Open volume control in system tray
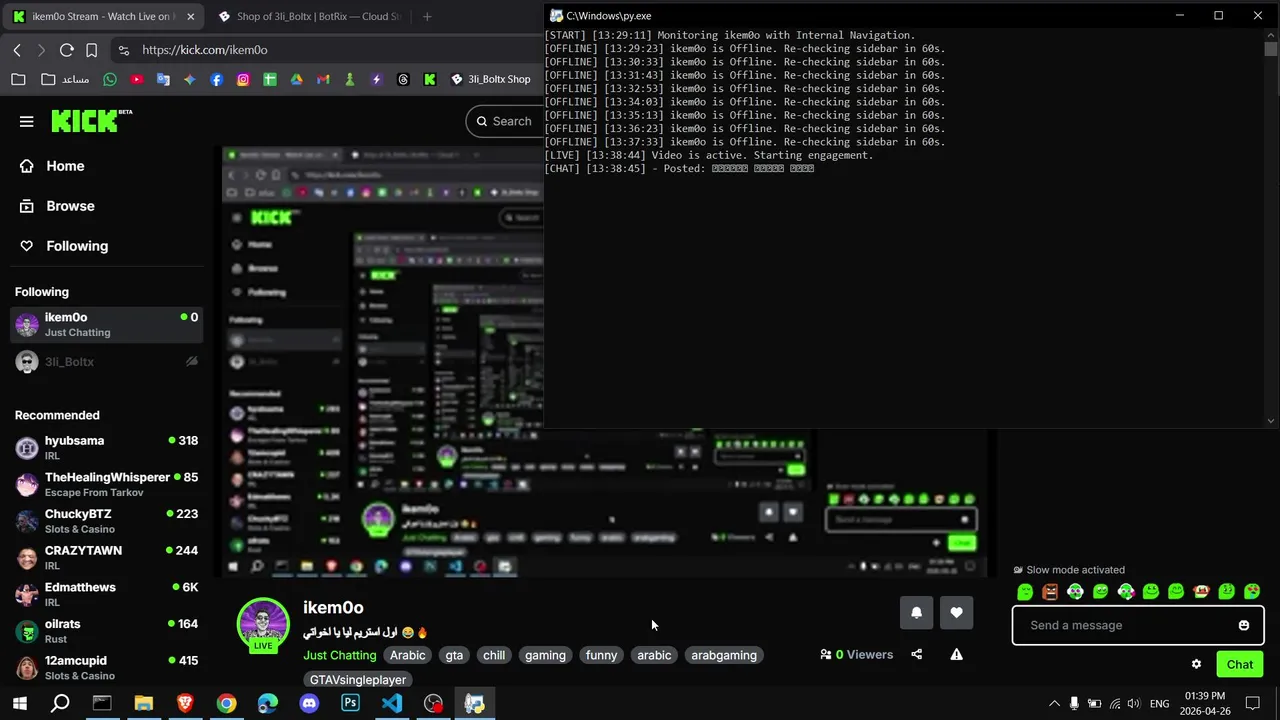This screenshot has height=720, width=1280. pyautogui.click(x=1135, y=704)
